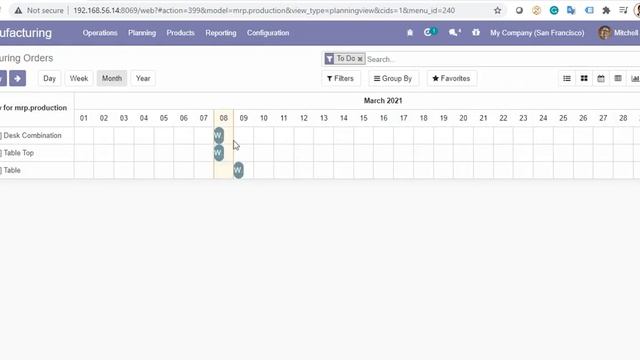Open the media control playlist icon
The height and width of the screenshot is (360, 640).
(623, 11)
